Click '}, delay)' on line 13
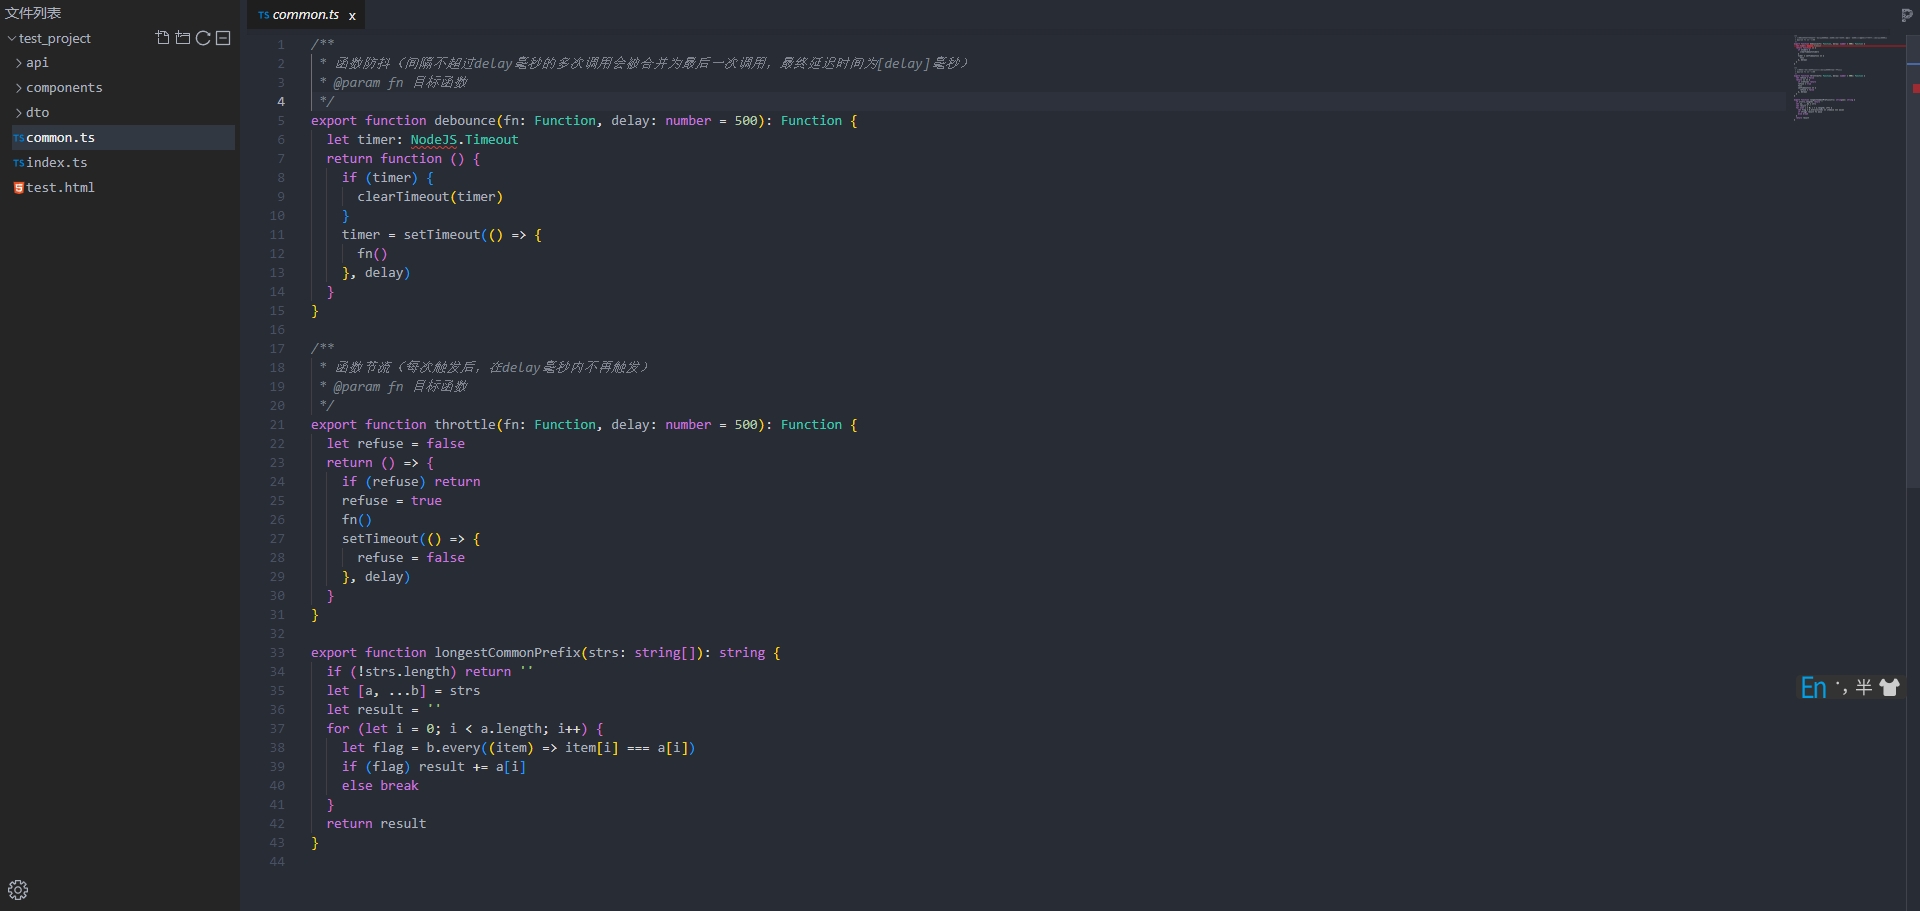1920x911 pixels. (376, 273)
